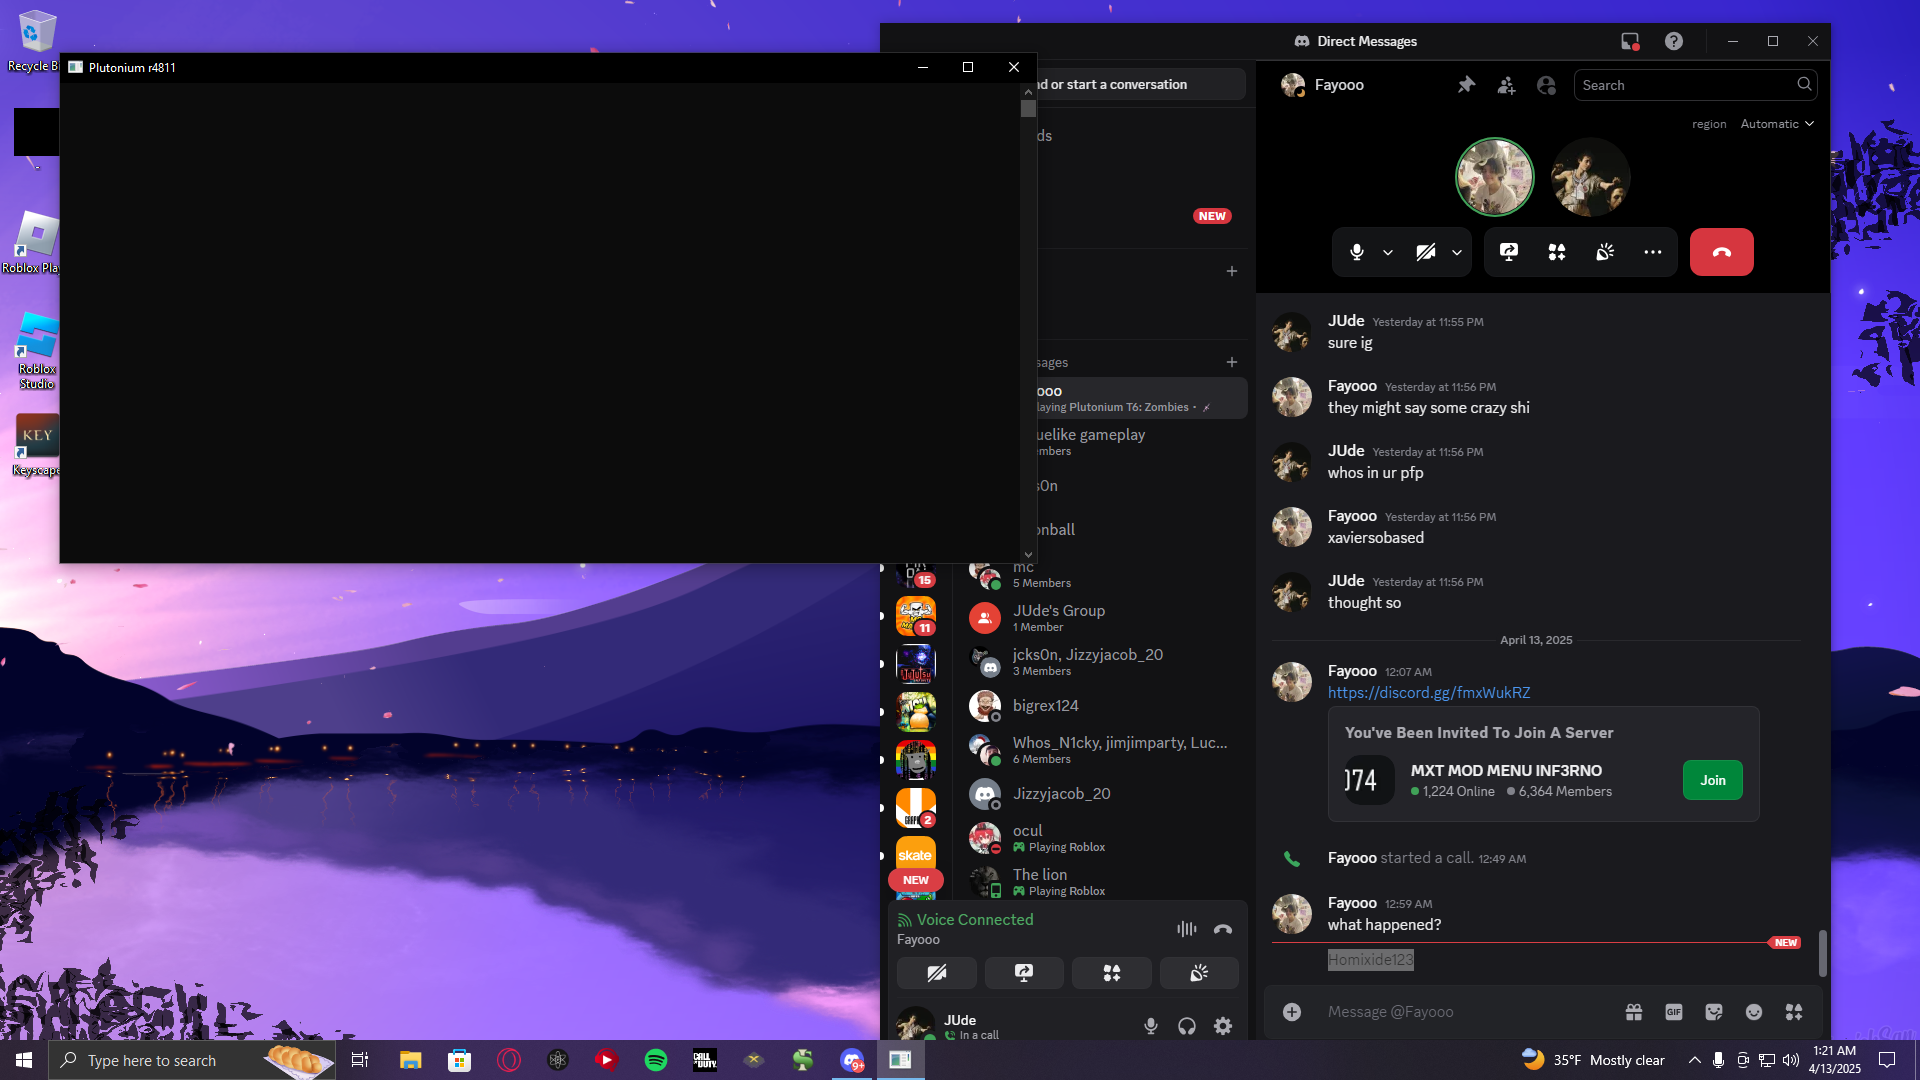The image size is (1920, 1080).
Task: Join the MXT MOD MENU INF3RNO server
Action: (x=1712, y=780)
